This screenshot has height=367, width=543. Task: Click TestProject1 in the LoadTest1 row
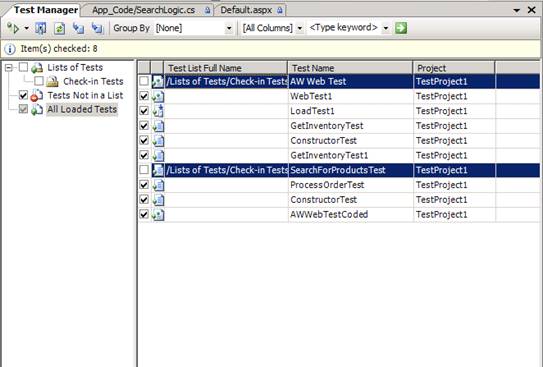pyautogui.click(x=442, y=111)
